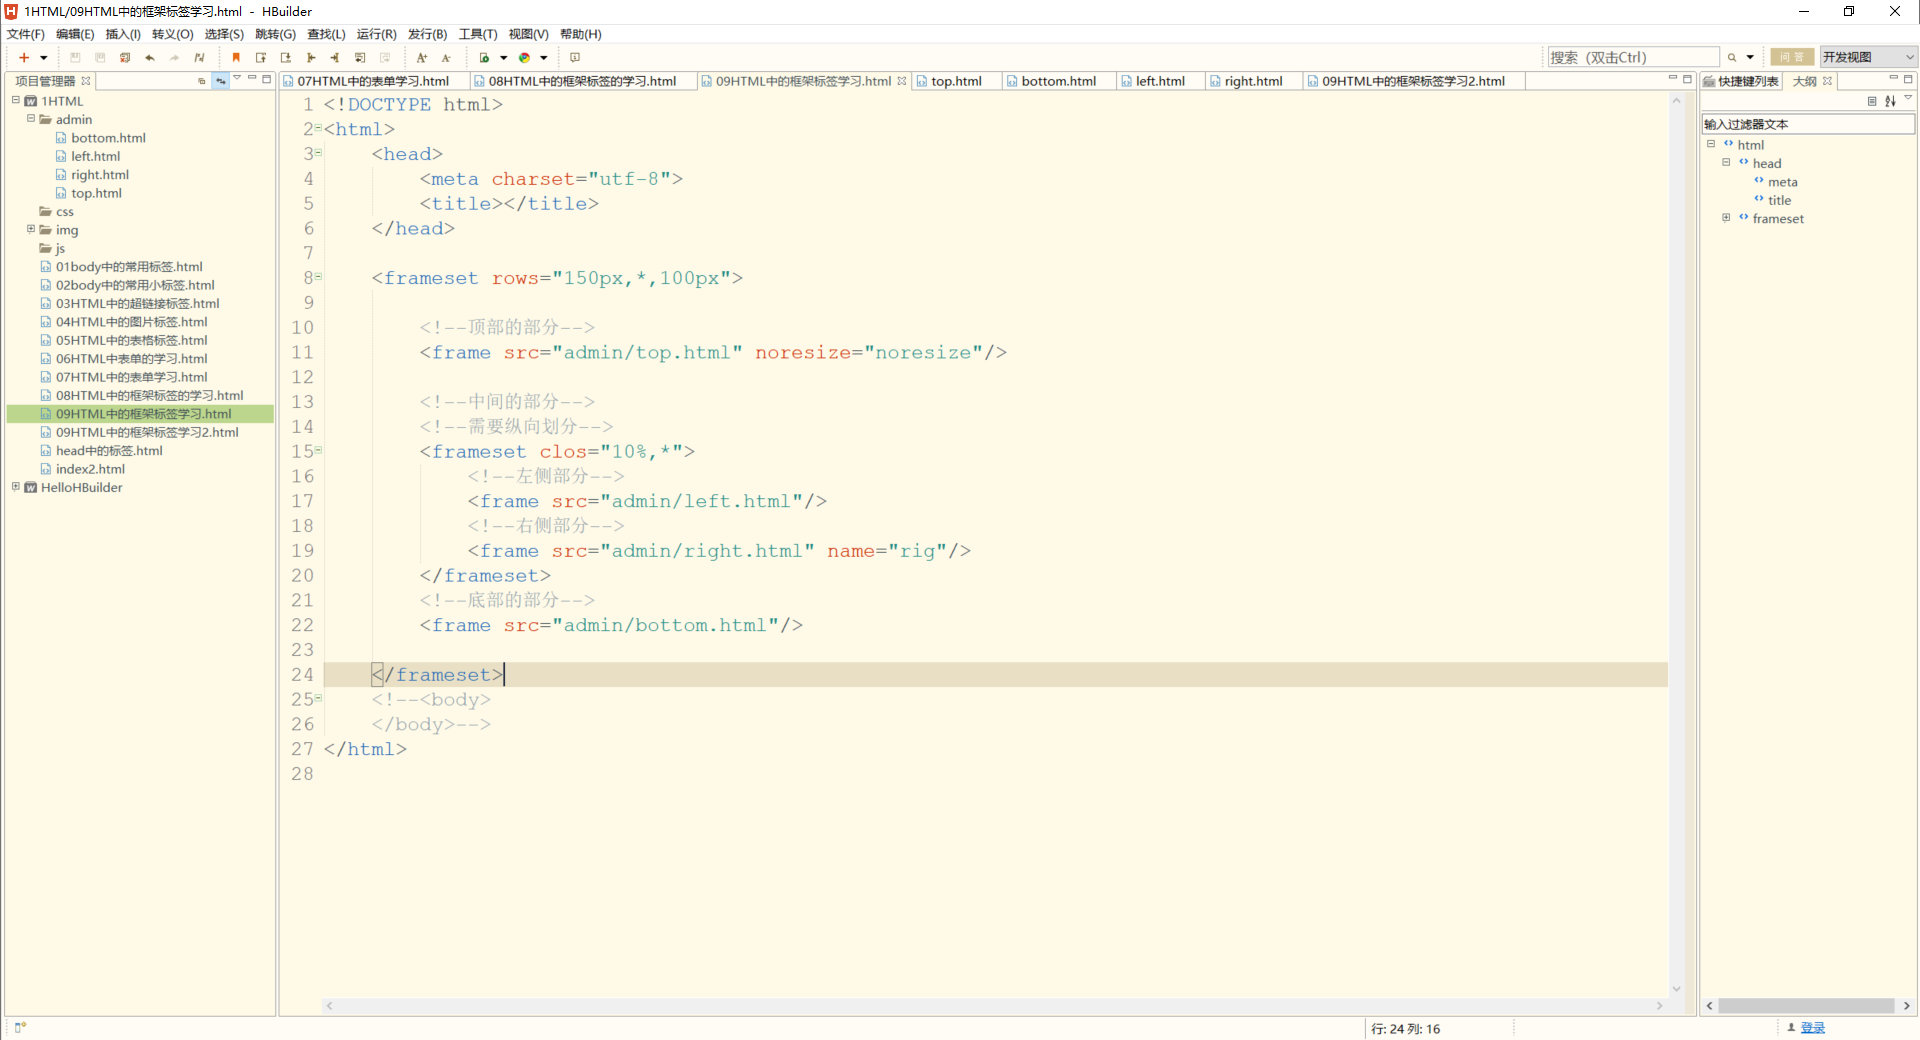This screenshot has width=1920, height=1040.
Task: Open the Run options dropdown arrow
Action: coord(503,58)
